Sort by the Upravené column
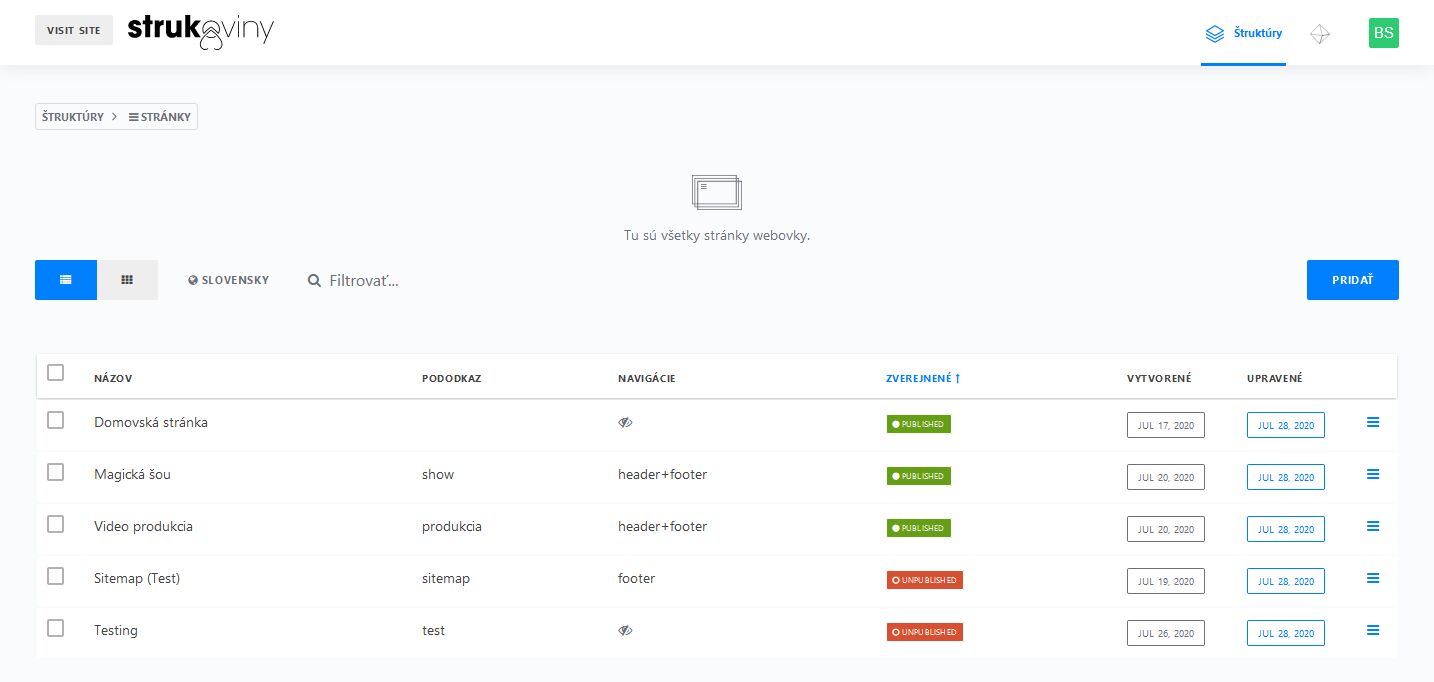The height and width of the screenshot is (682, 1434). [x=1275, y=378]
